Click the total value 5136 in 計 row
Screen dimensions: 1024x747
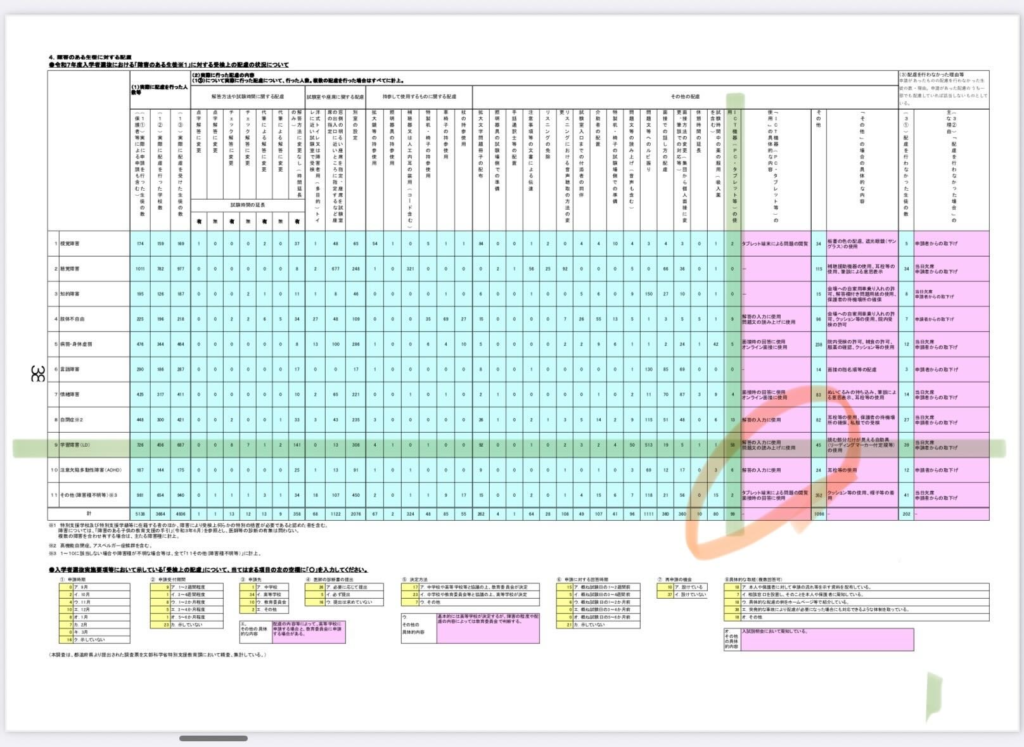[x=139, y=513]
